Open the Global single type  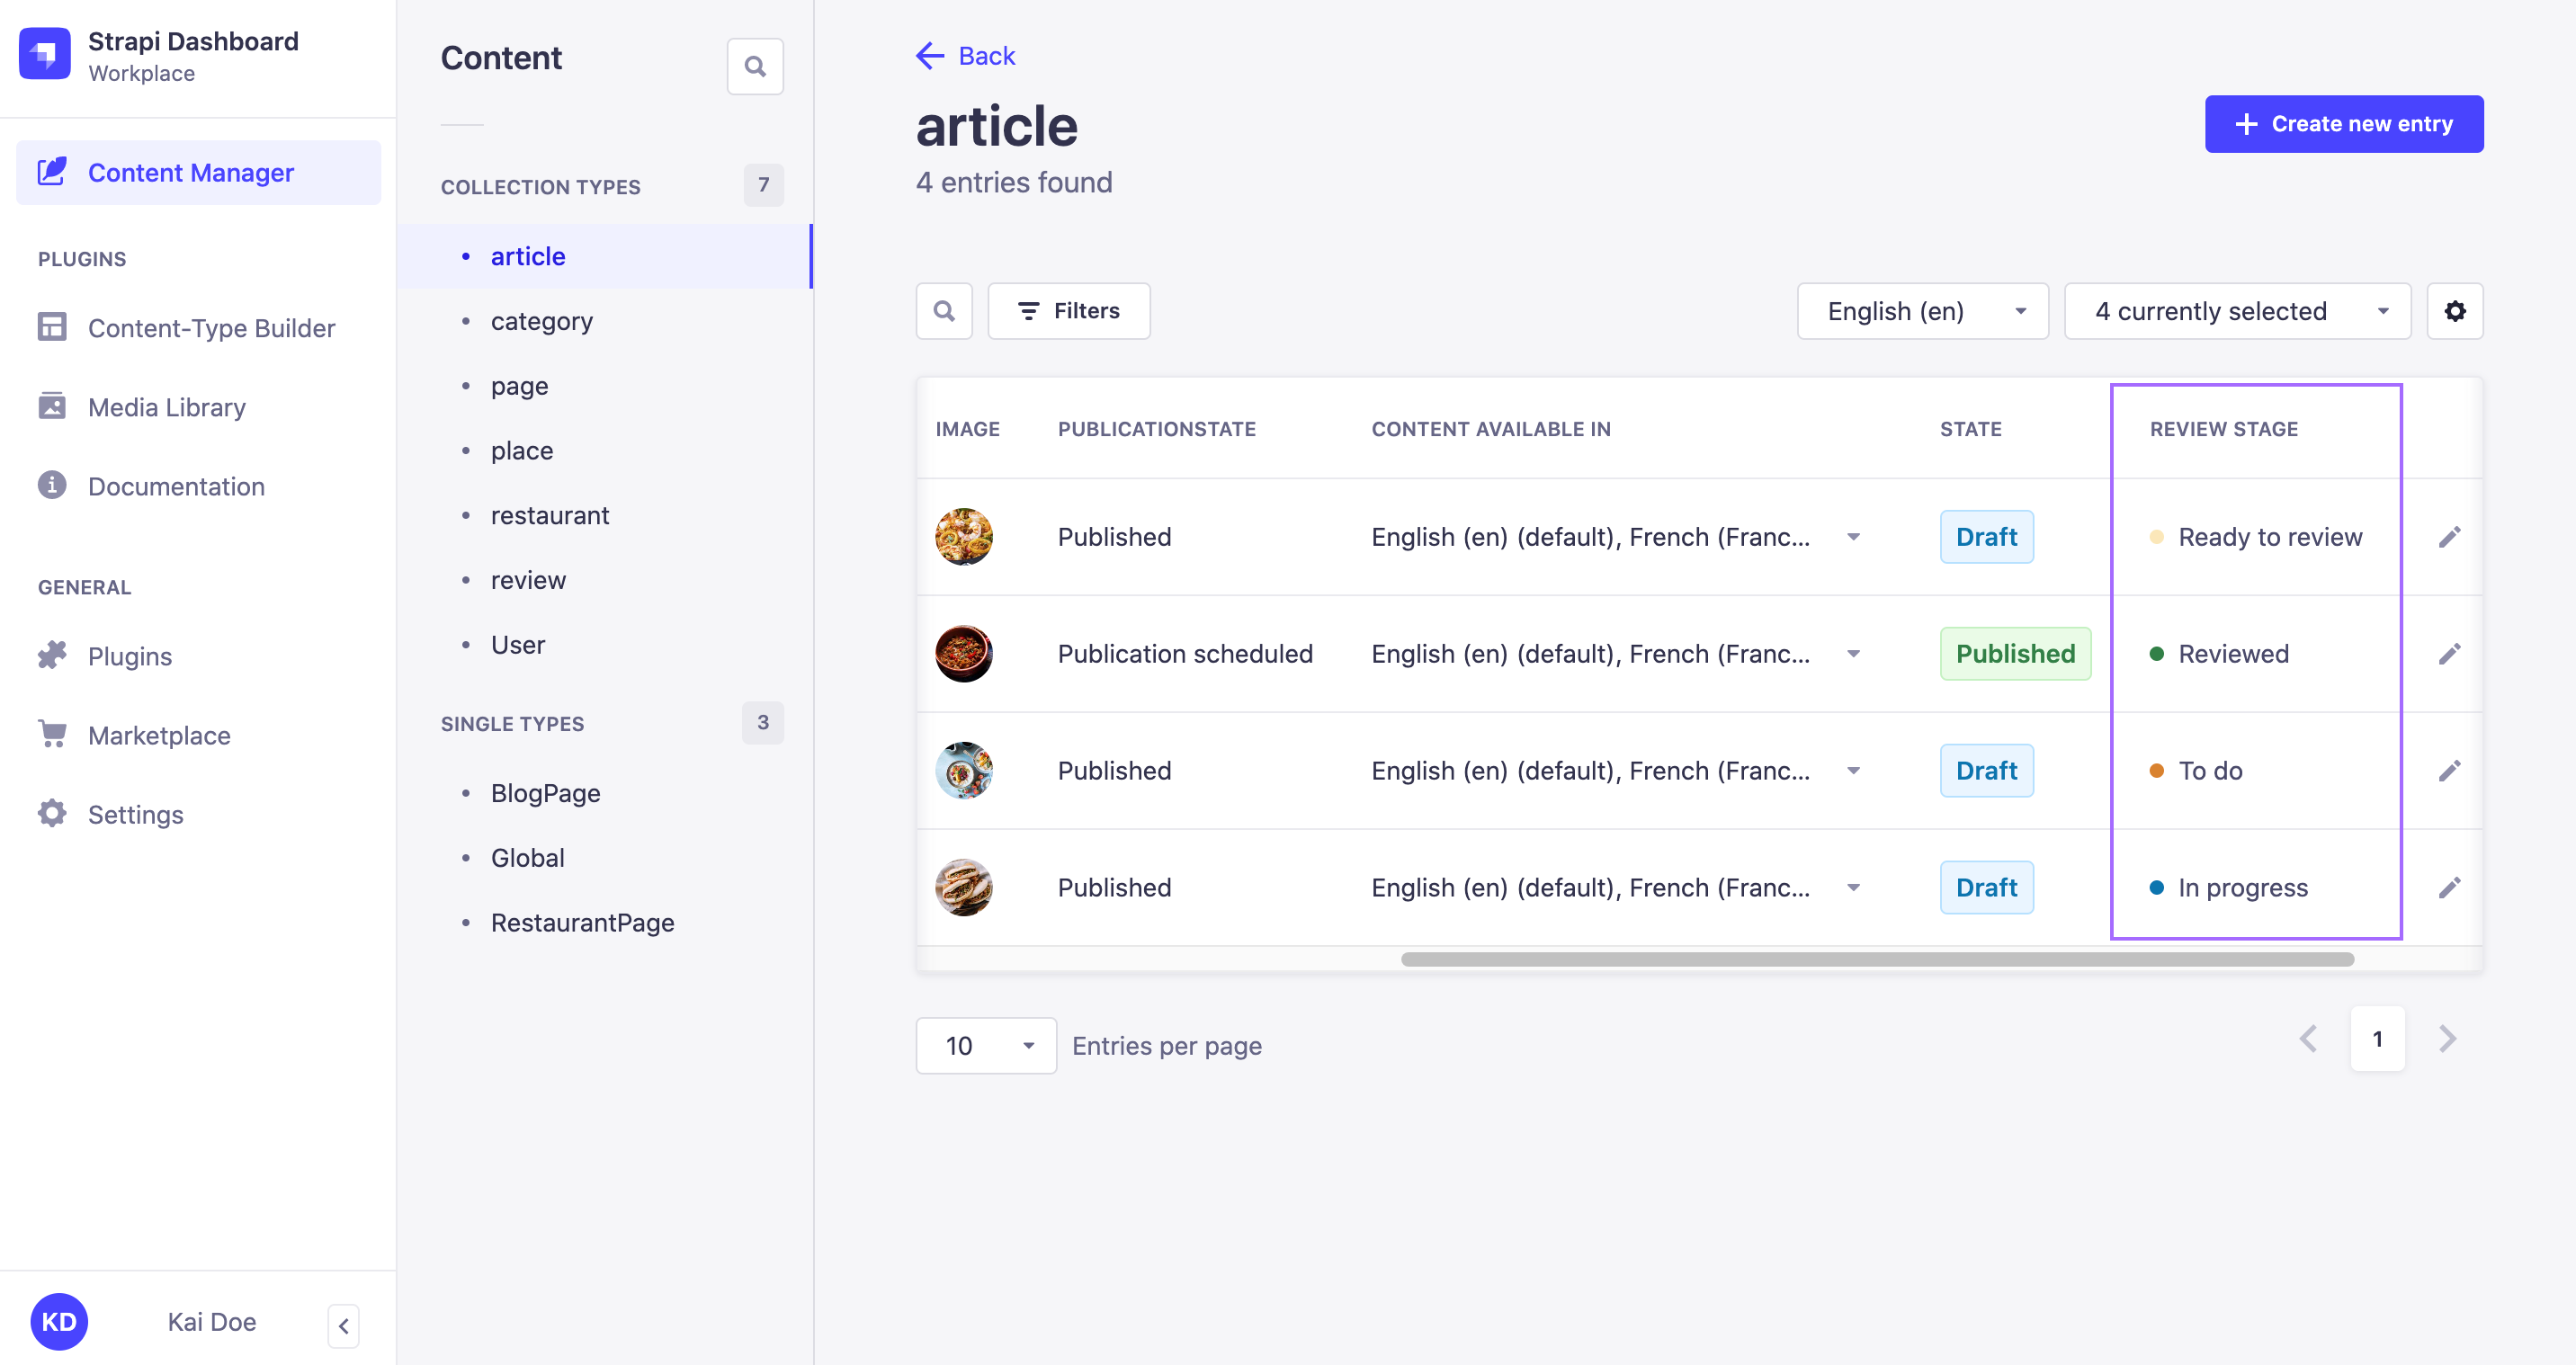click(x=527, y=858)
